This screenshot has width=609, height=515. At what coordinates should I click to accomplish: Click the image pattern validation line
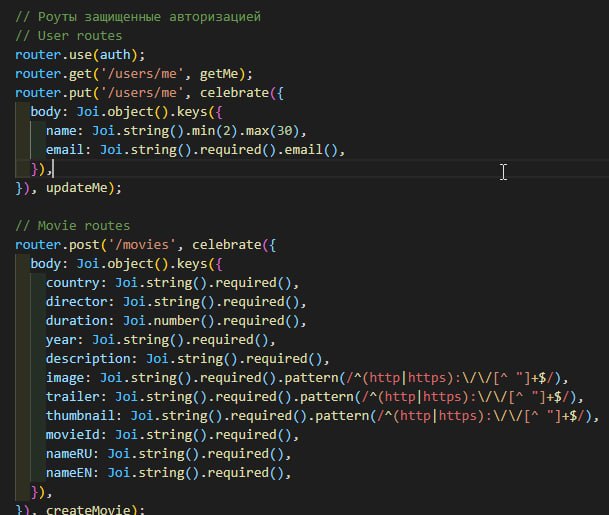307,378
